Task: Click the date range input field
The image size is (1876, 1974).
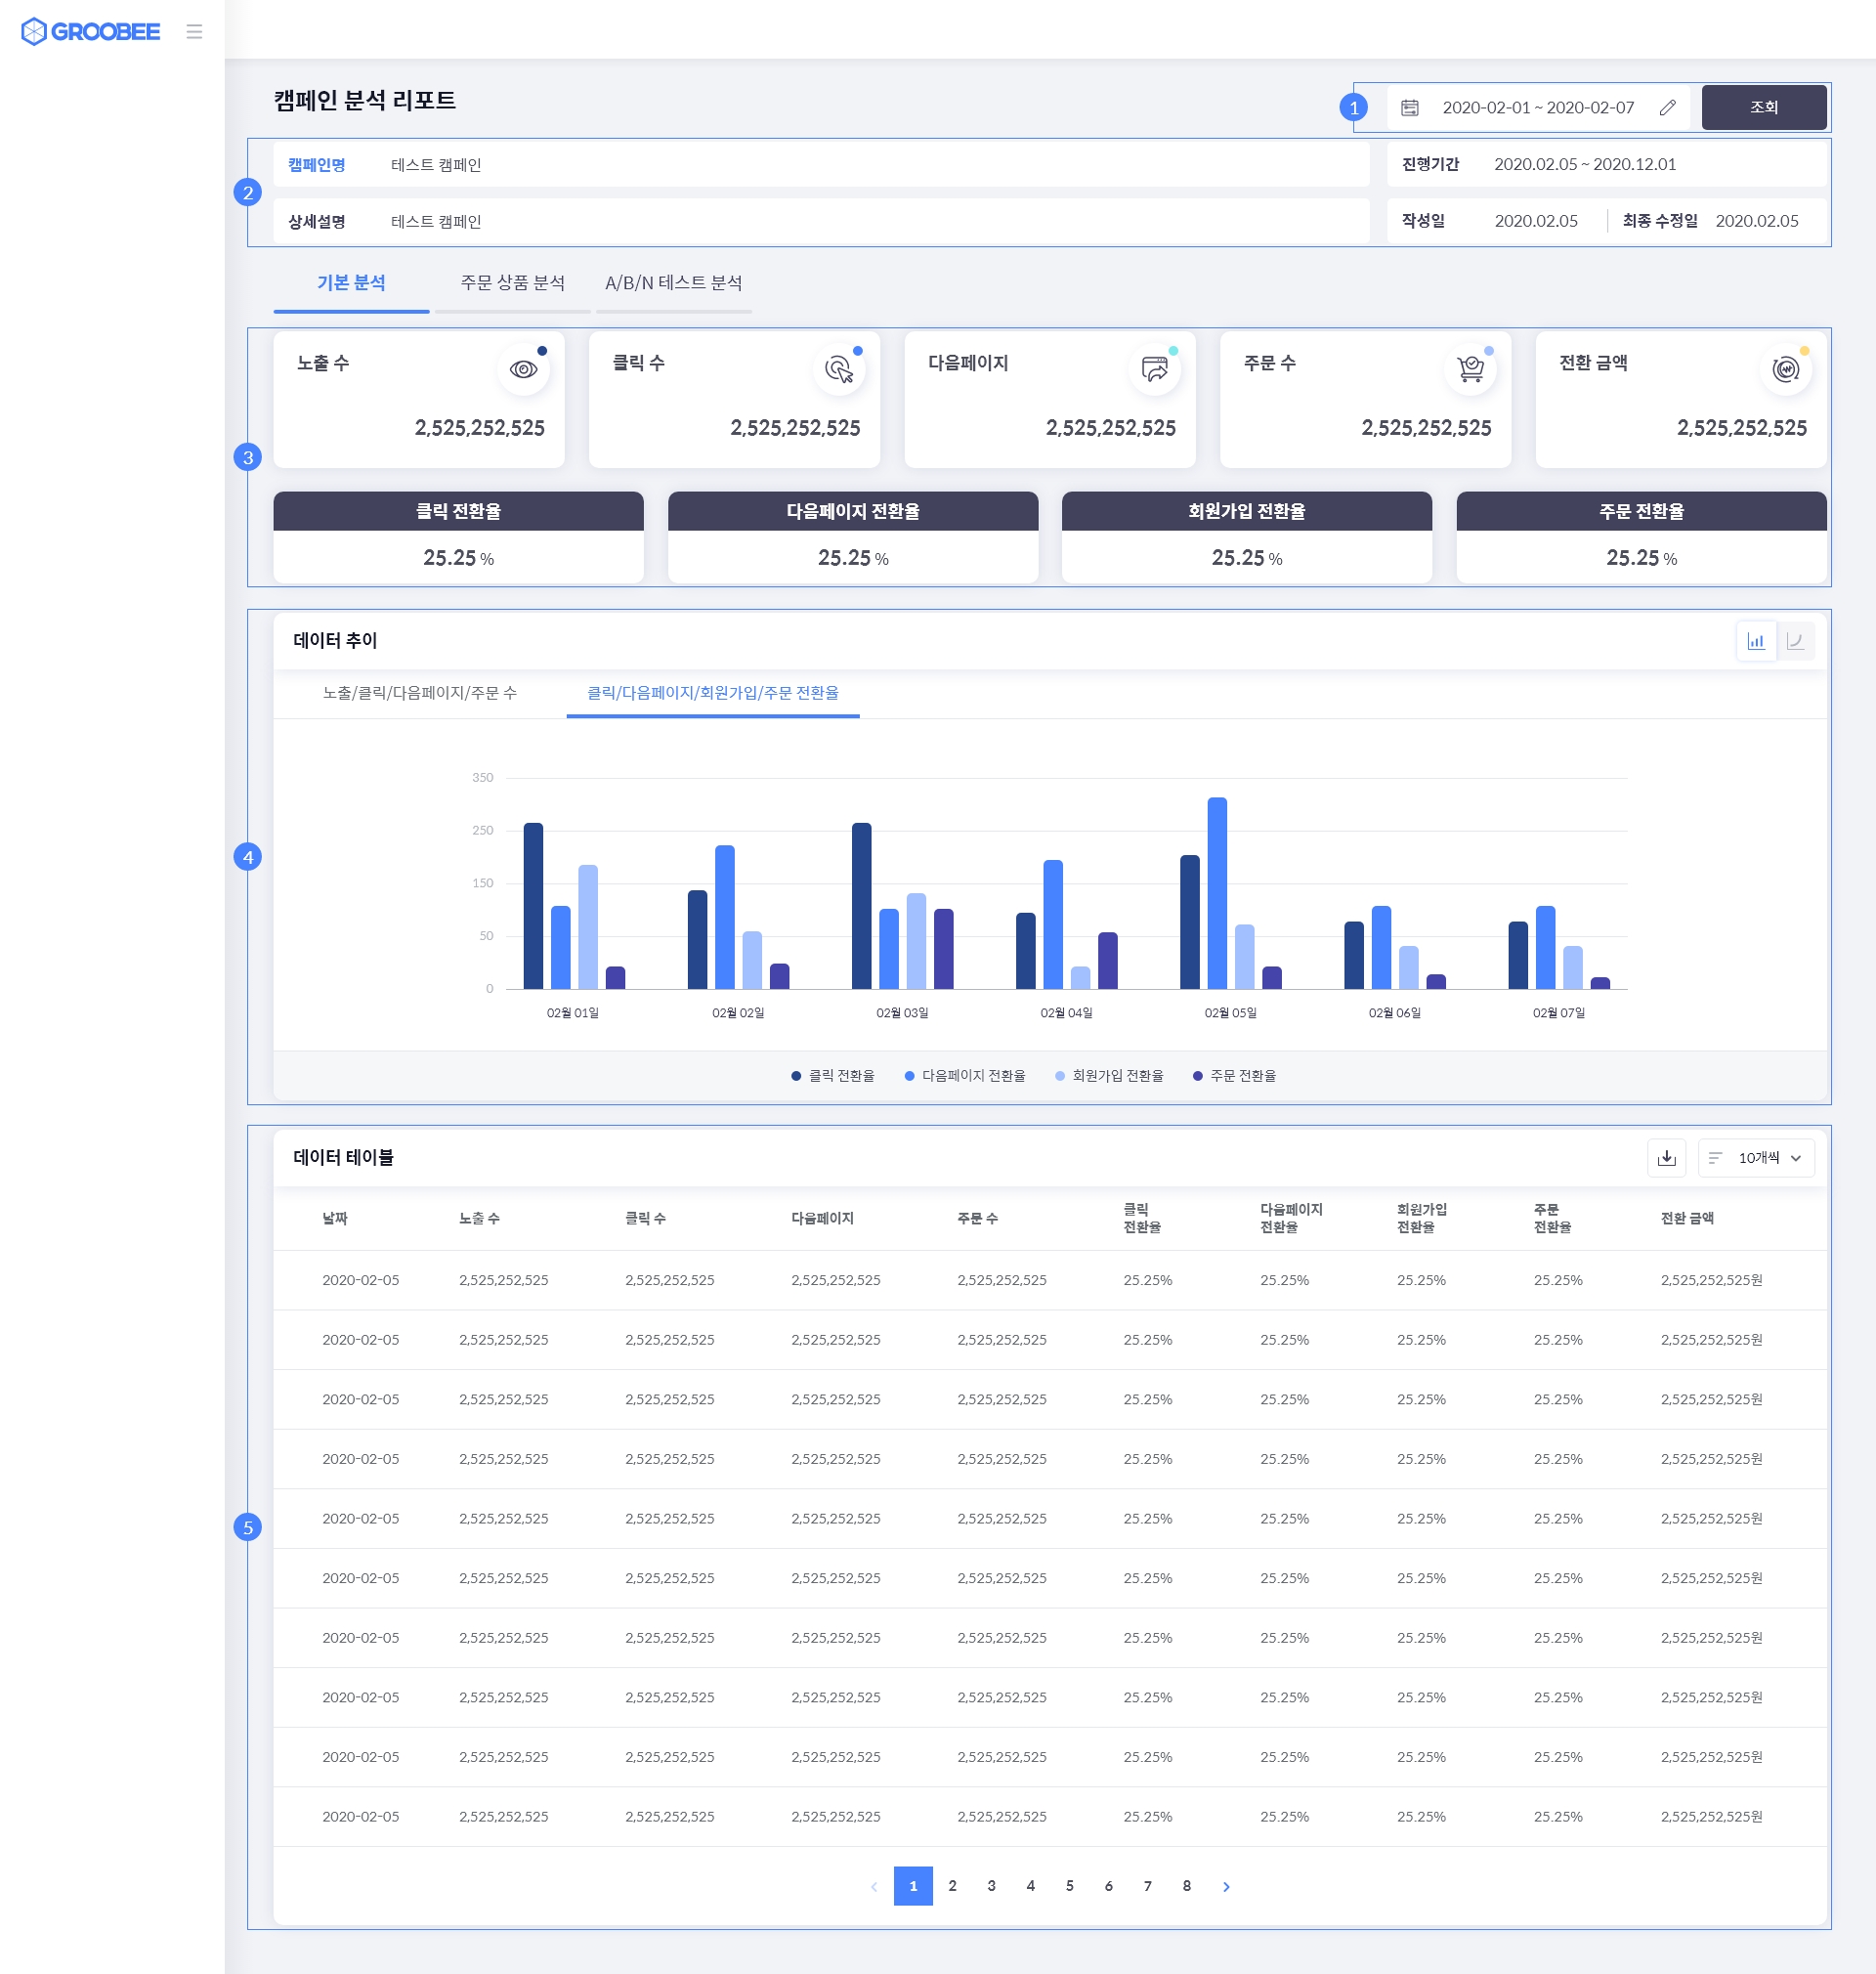Action: 1537,108
